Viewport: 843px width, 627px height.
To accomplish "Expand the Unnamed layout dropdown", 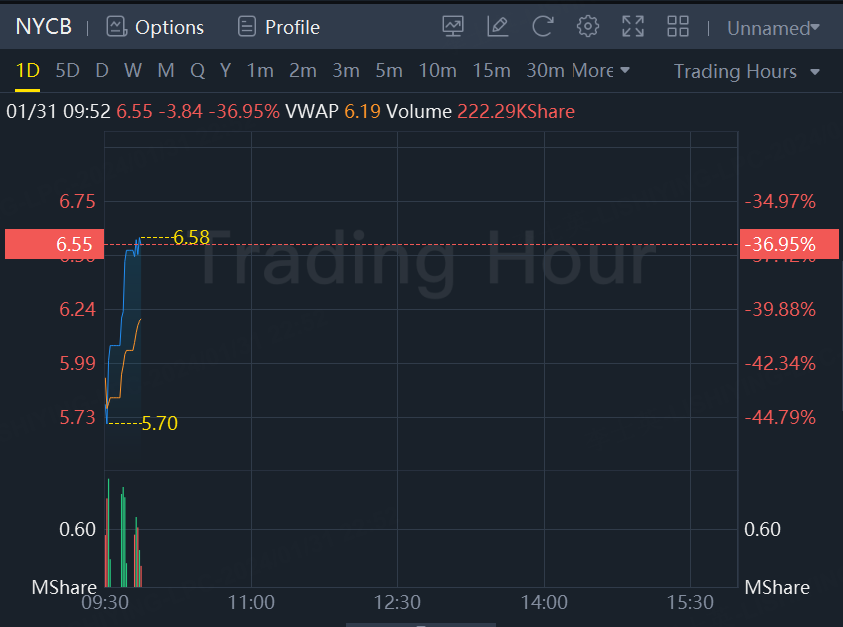I will (773, 28).
